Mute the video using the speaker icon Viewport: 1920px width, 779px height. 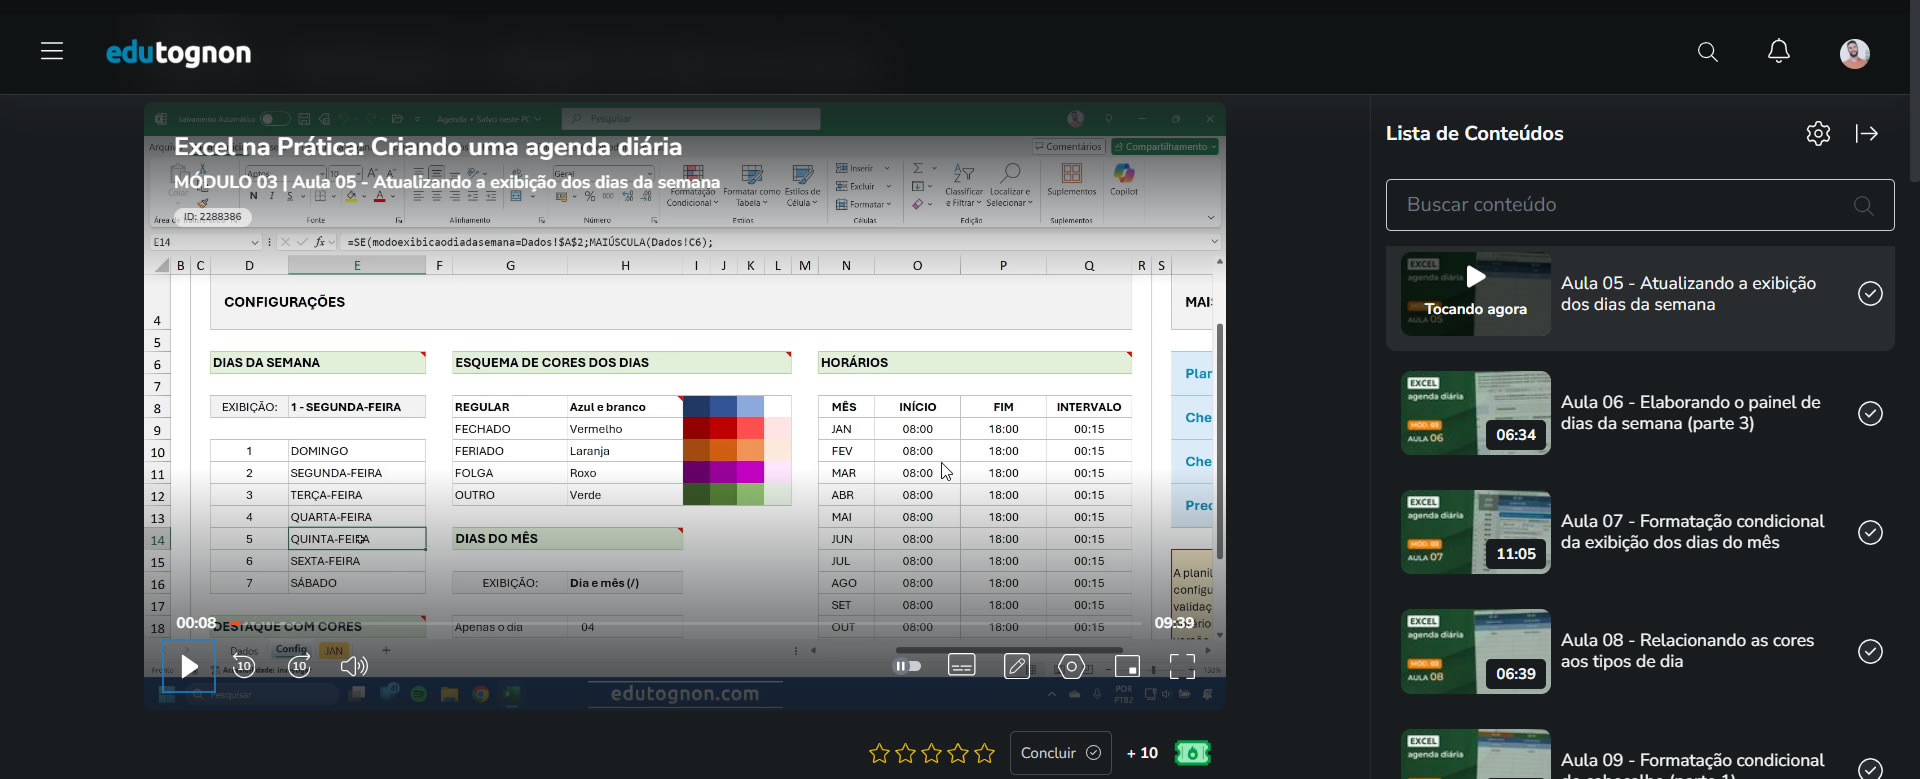point(354,666)
